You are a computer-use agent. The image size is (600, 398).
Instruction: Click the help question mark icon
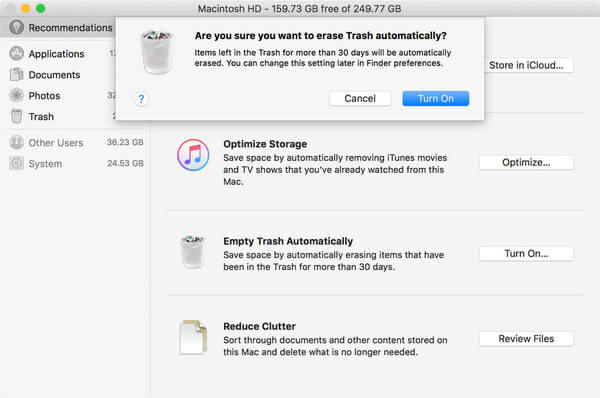(141, 99)
